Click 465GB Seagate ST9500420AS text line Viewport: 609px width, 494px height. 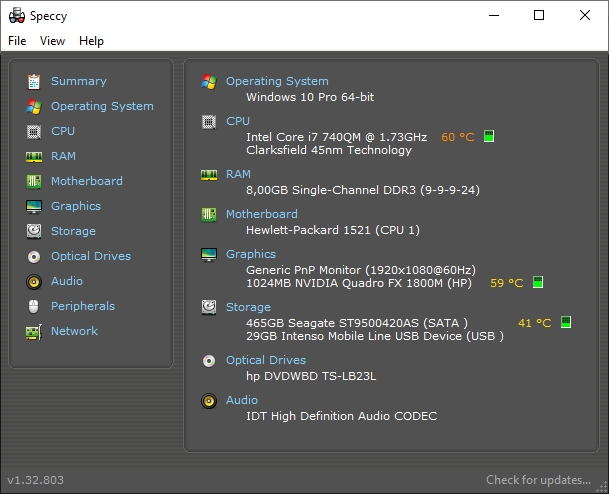[357, 323]
